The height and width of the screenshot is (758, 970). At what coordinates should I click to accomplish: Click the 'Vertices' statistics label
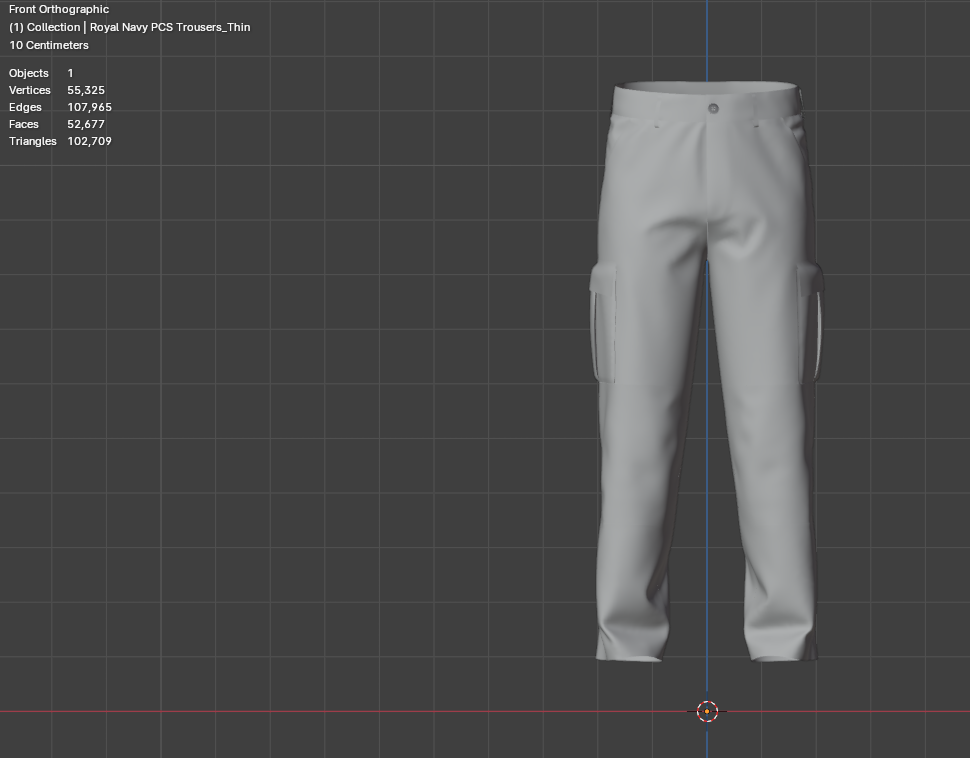click(30, 90)
